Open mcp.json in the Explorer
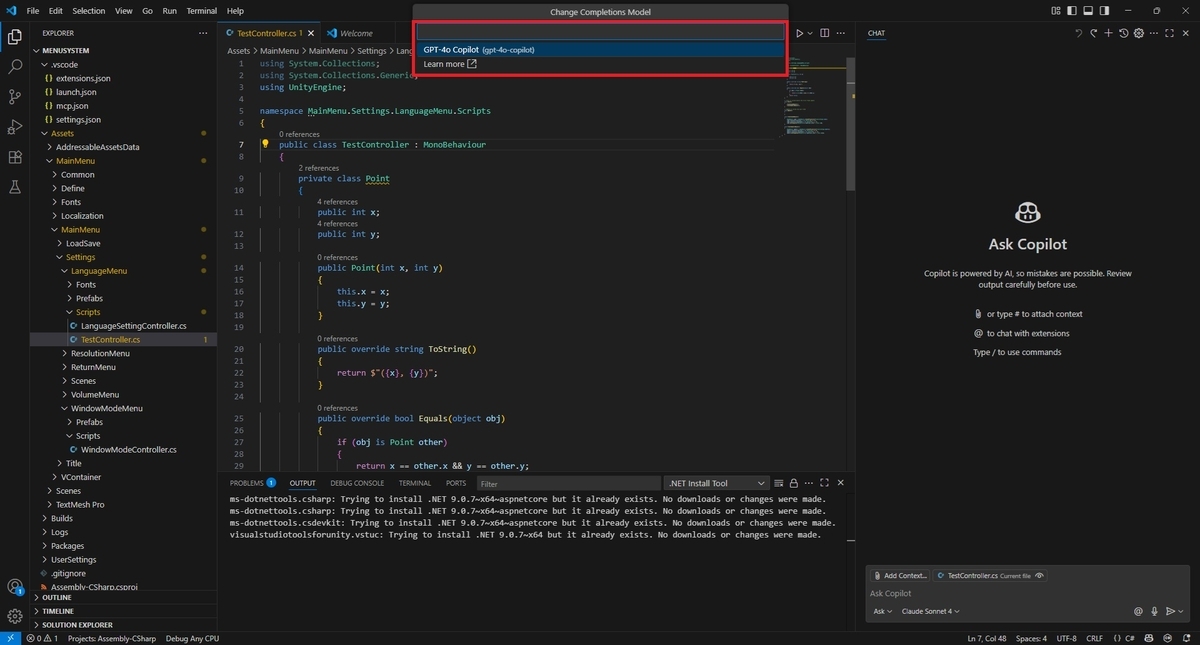The image size is (1200, 645). point(72,105)
